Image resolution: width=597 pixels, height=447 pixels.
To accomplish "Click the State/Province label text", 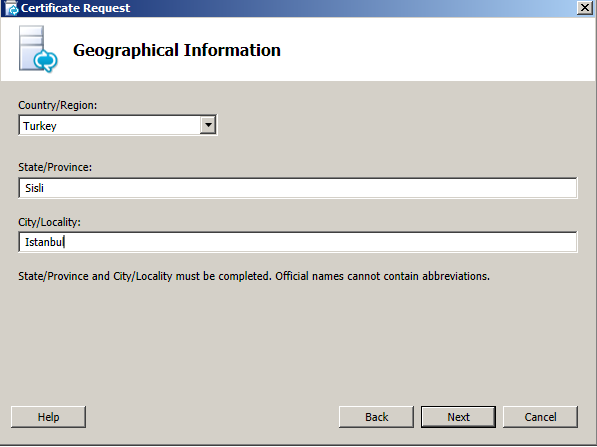I will [x=55, y=167].
